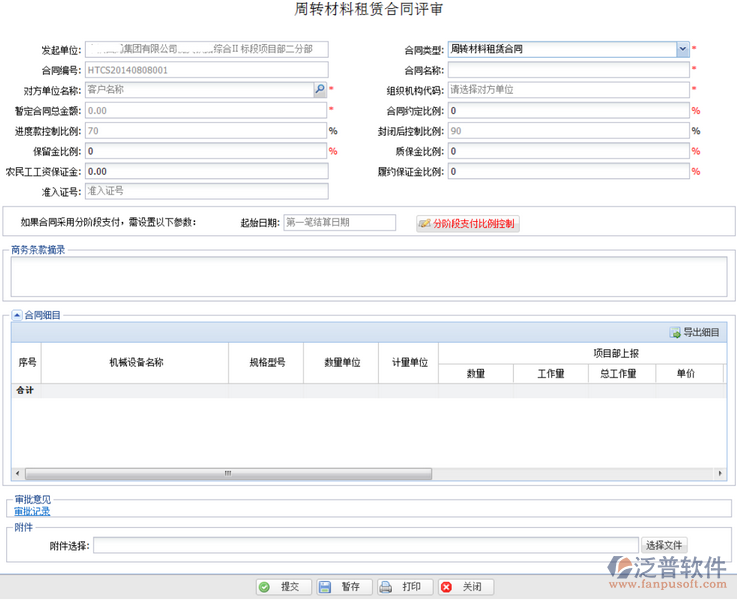Screen dimensions: 737x600
Task: Click the 商务条款摘录 text area
Action: coord(368,277)
